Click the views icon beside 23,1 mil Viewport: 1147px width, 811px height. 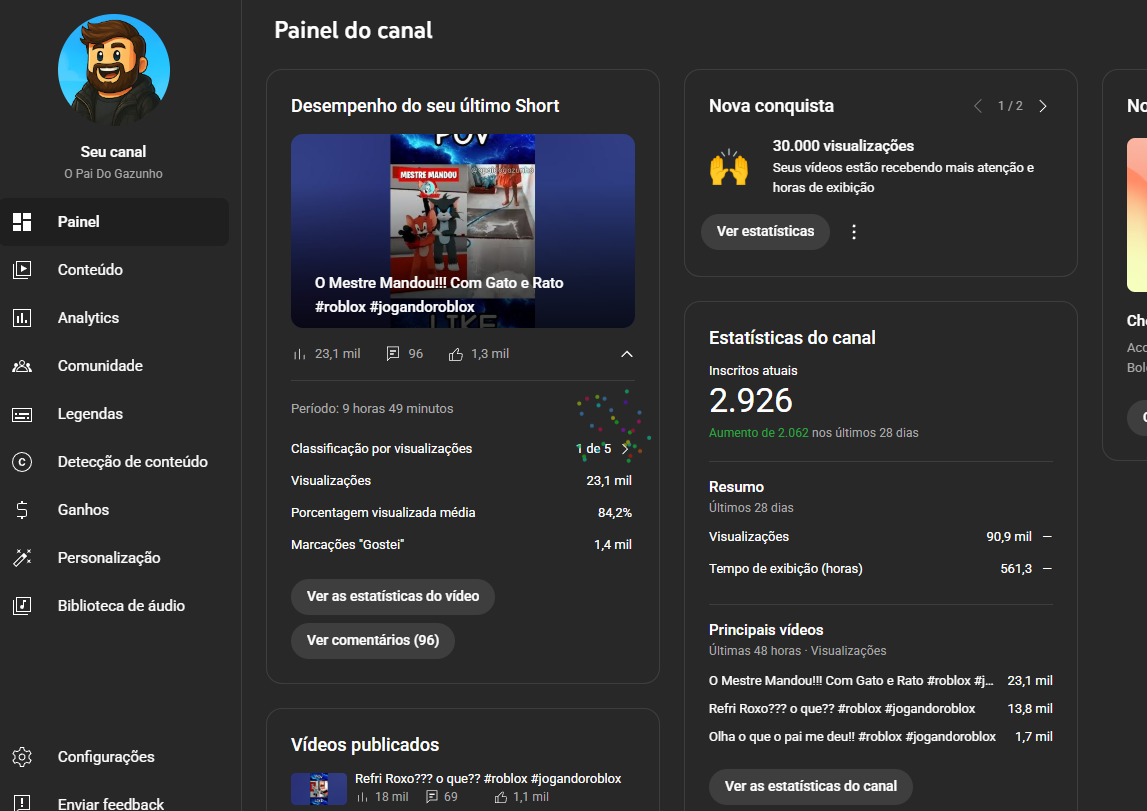[299, 354]
